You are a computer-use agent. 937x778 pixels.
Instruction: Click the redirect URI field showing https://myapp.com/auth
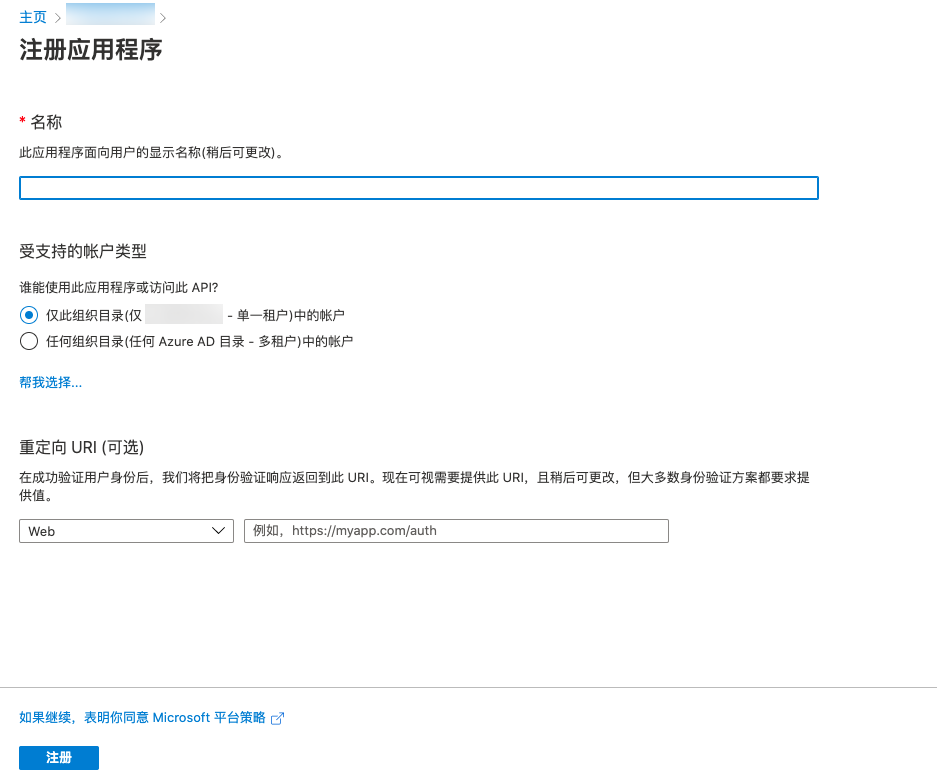point(456,531)
